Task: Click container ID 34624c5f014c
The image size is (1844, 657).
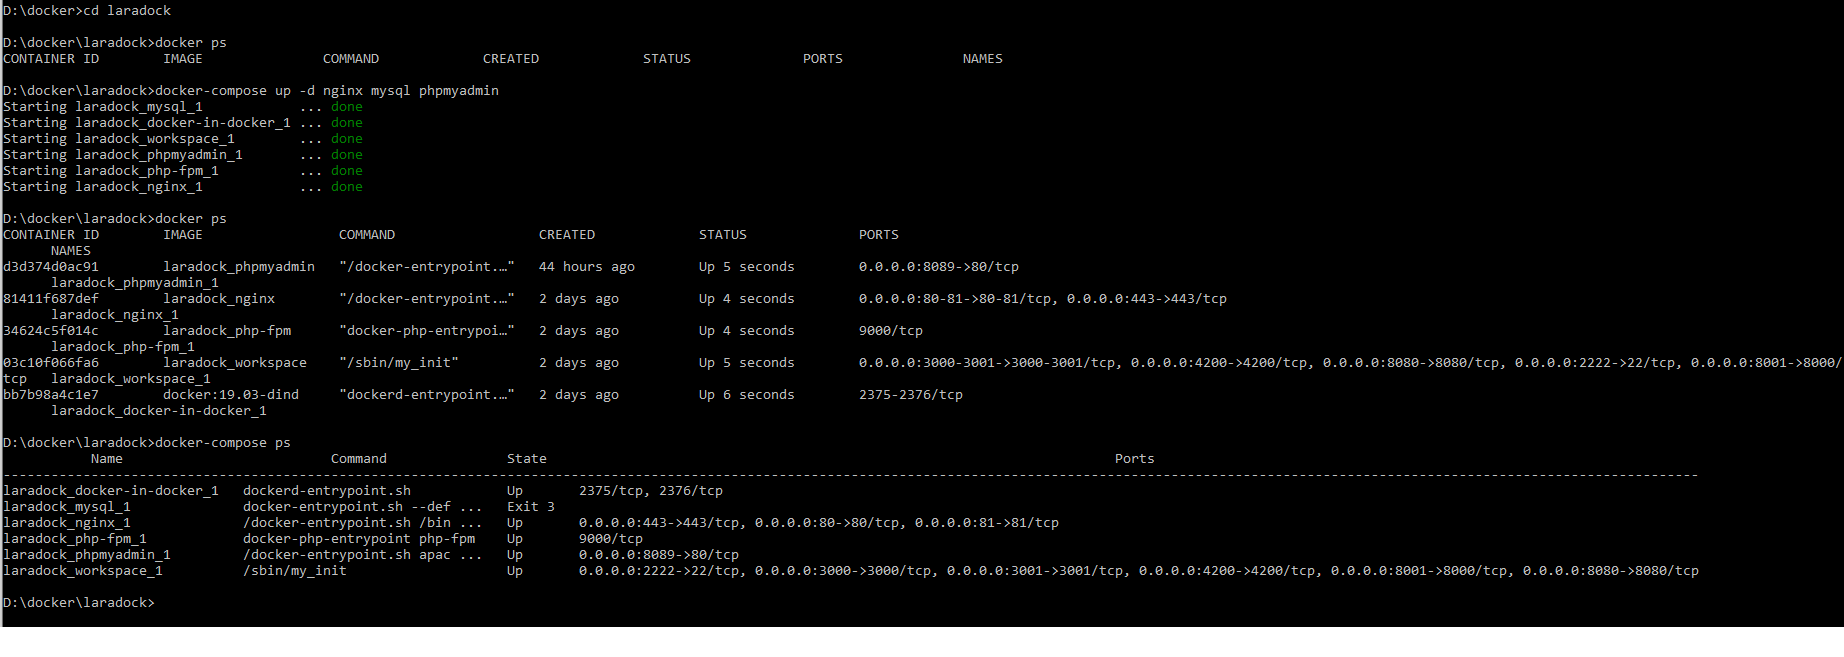Action: click(51, 331)
